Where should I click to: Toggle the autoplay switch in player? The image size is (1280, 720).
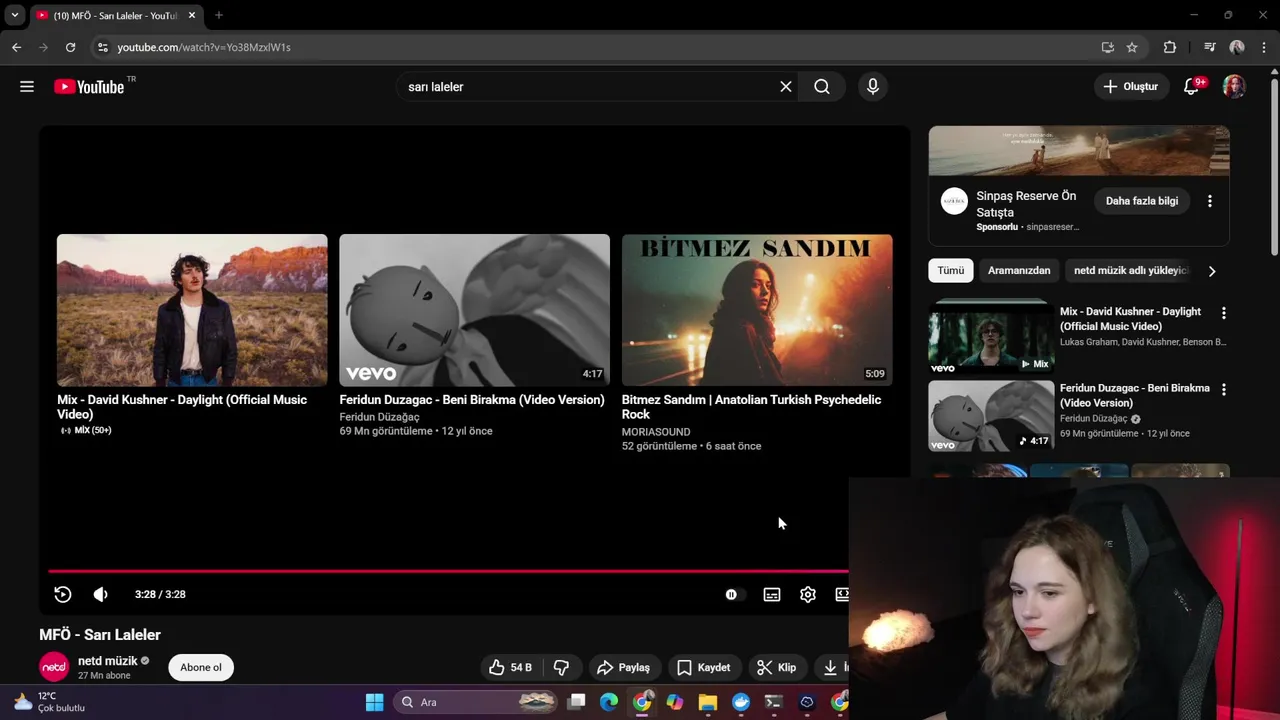734,594
